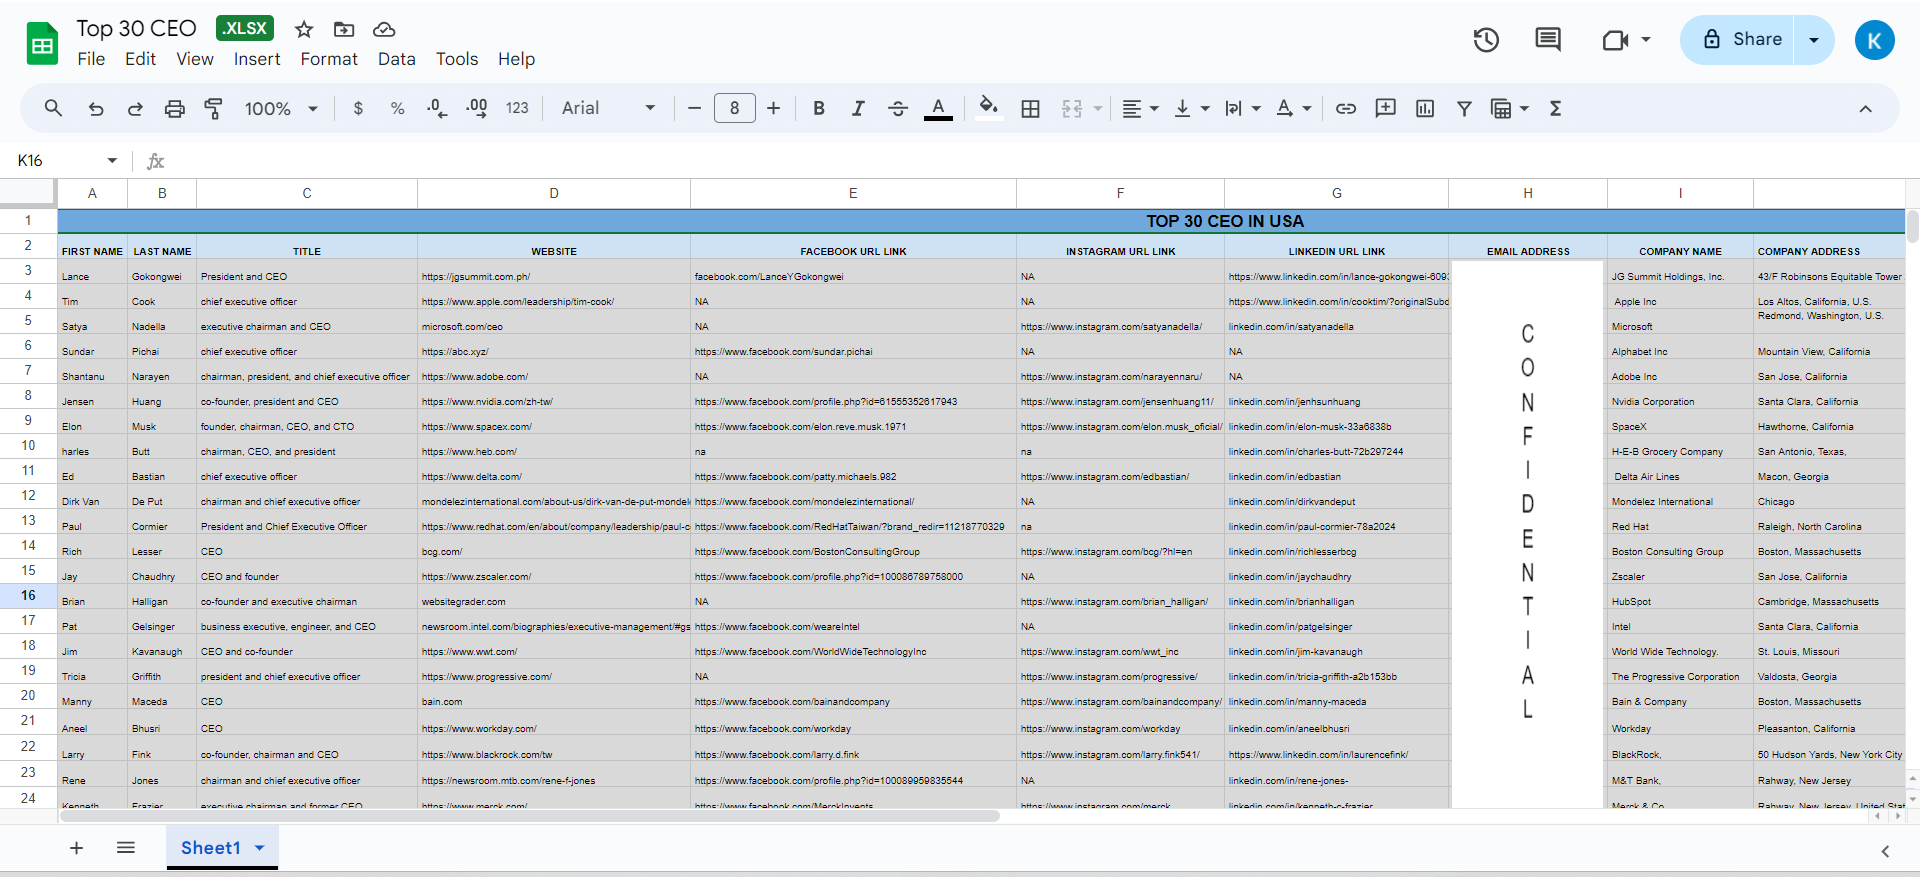Select column D header
Screen dimensions: 1920x877
[554, 193]
